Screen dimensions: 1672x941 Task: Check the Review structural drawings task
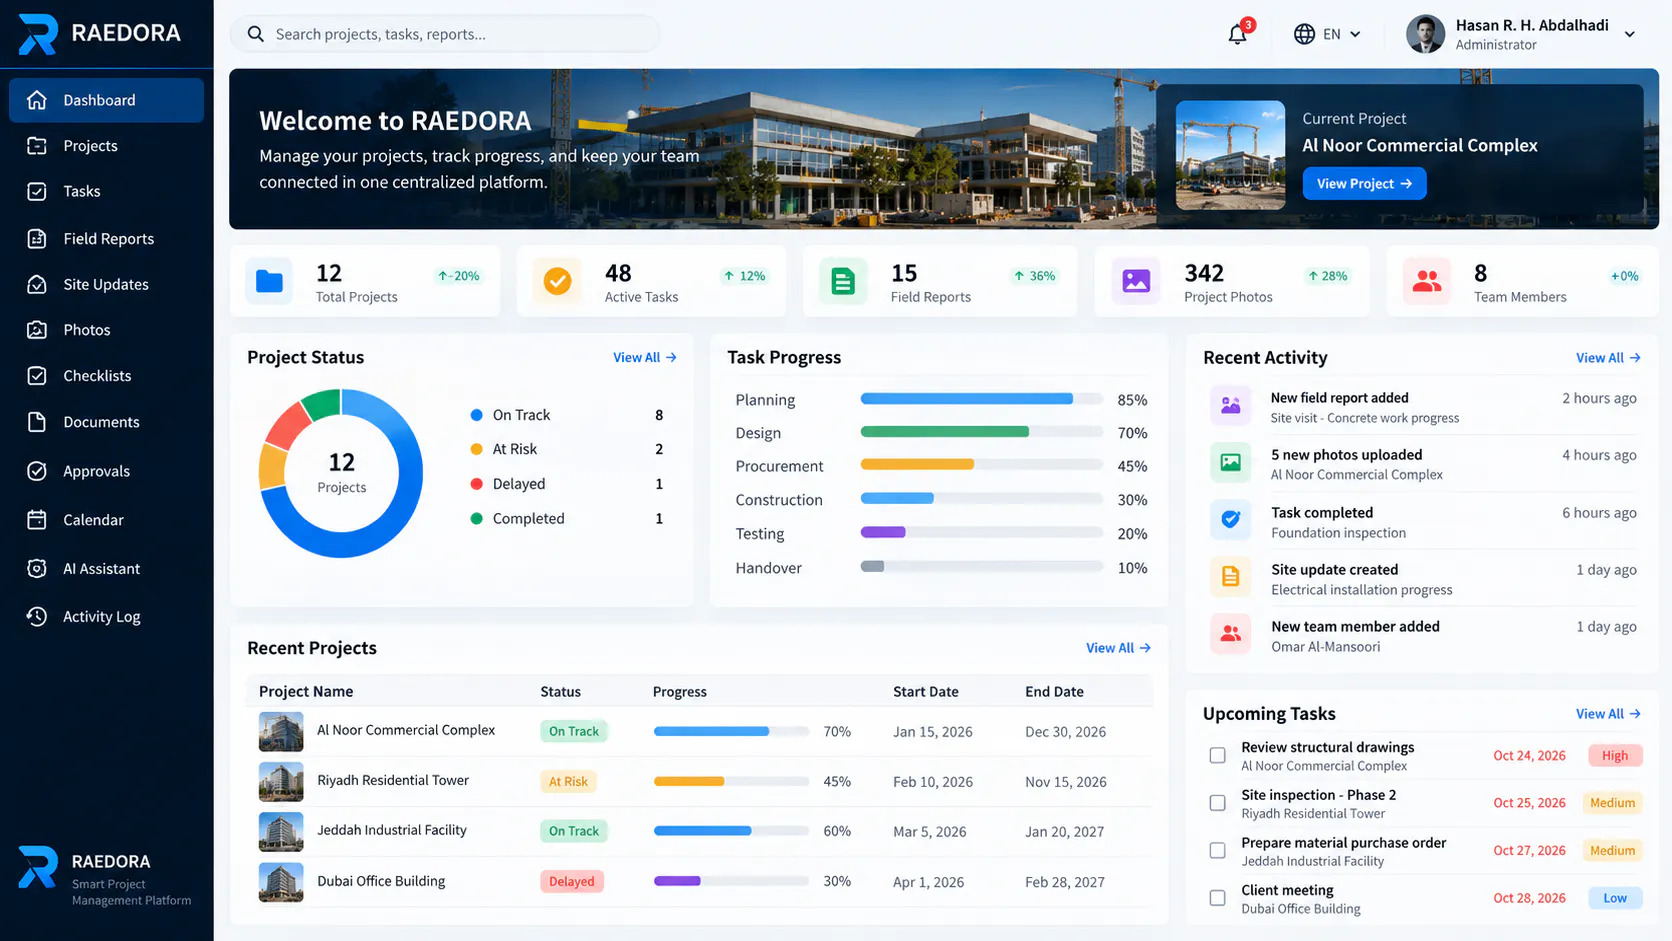coord(1217,755)
